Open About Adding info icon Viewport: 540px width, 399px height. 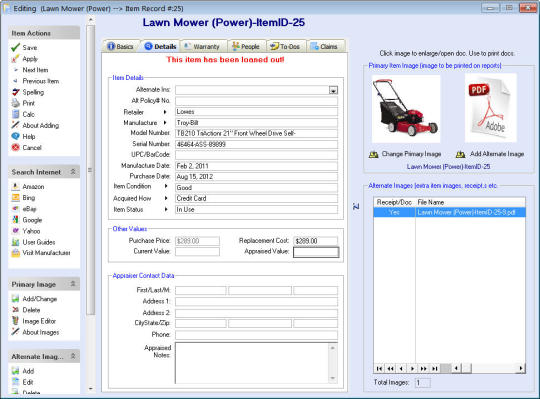point(15,125)
